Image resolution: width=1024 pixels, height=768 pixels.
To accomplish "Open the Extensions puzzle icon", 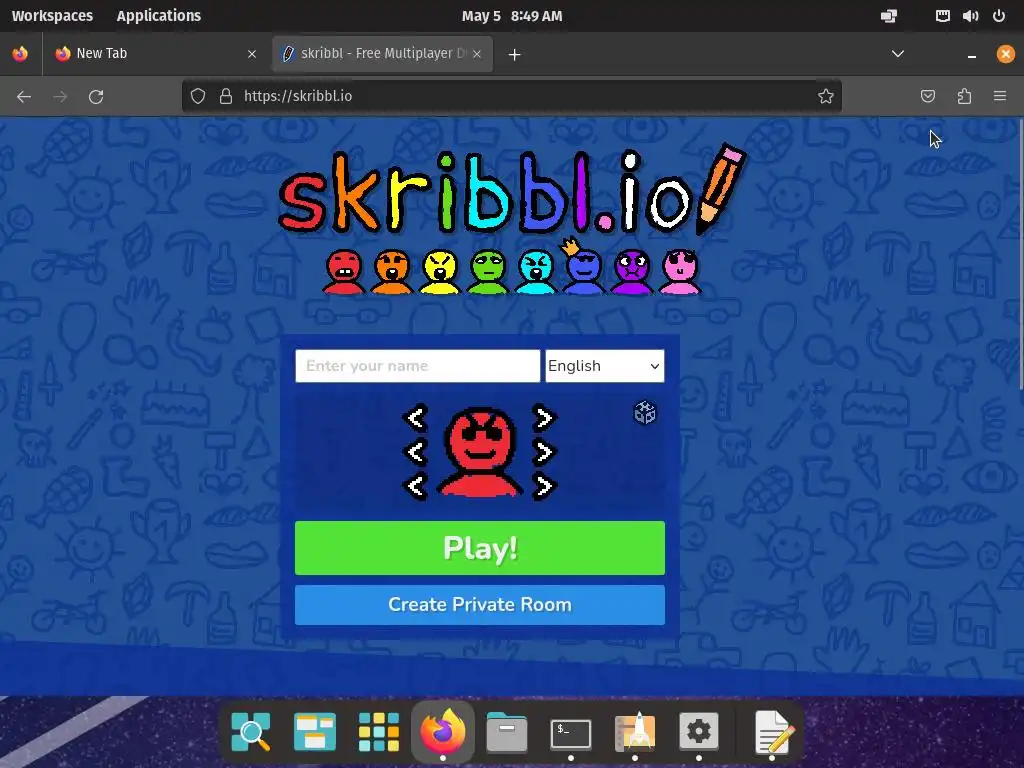I will pos(964,97).
